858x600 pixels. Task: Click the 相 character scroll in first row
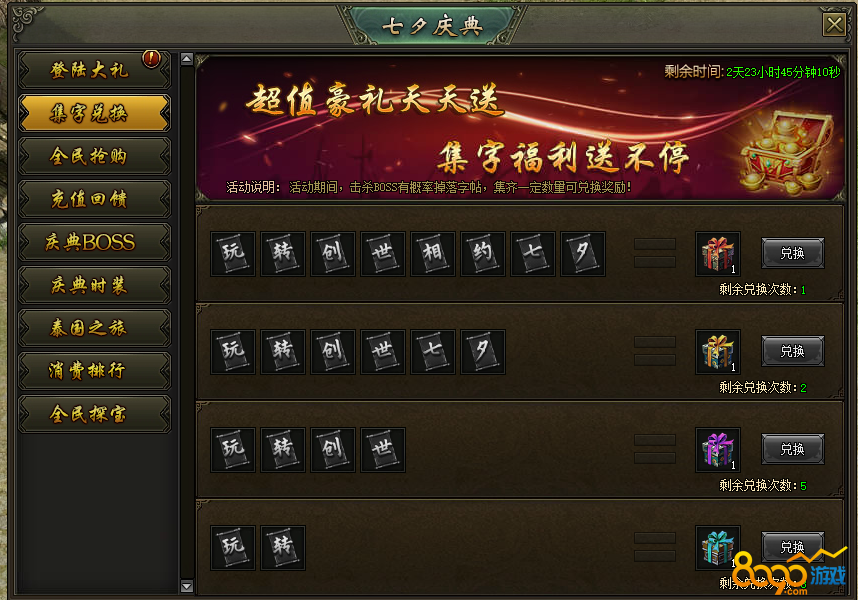(x=433, y=254)
